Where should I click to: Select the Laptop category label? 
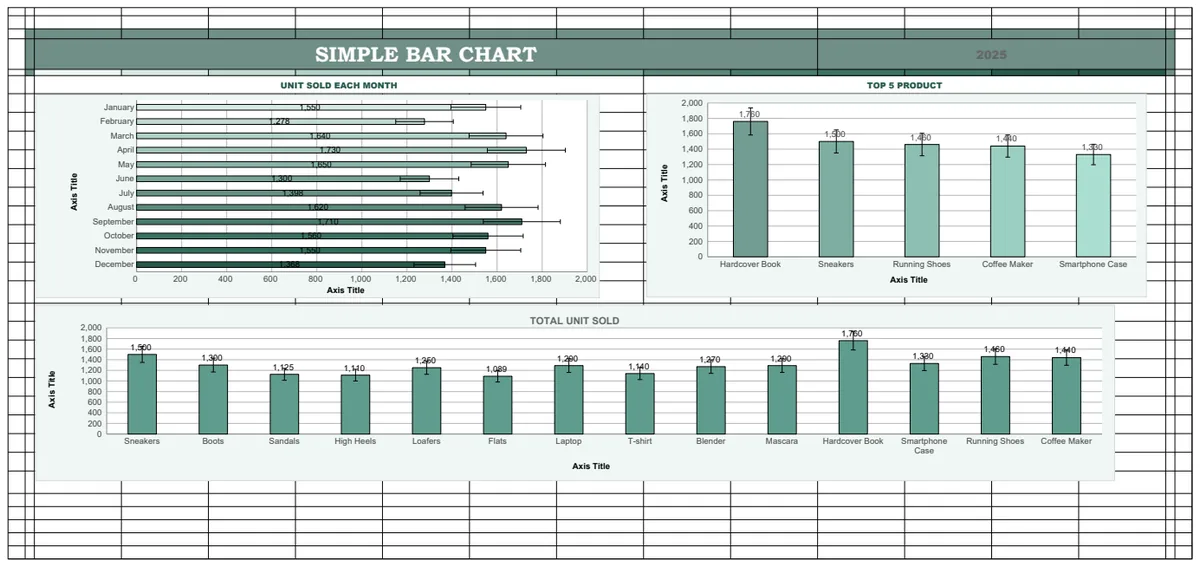(x=569, y=441)
